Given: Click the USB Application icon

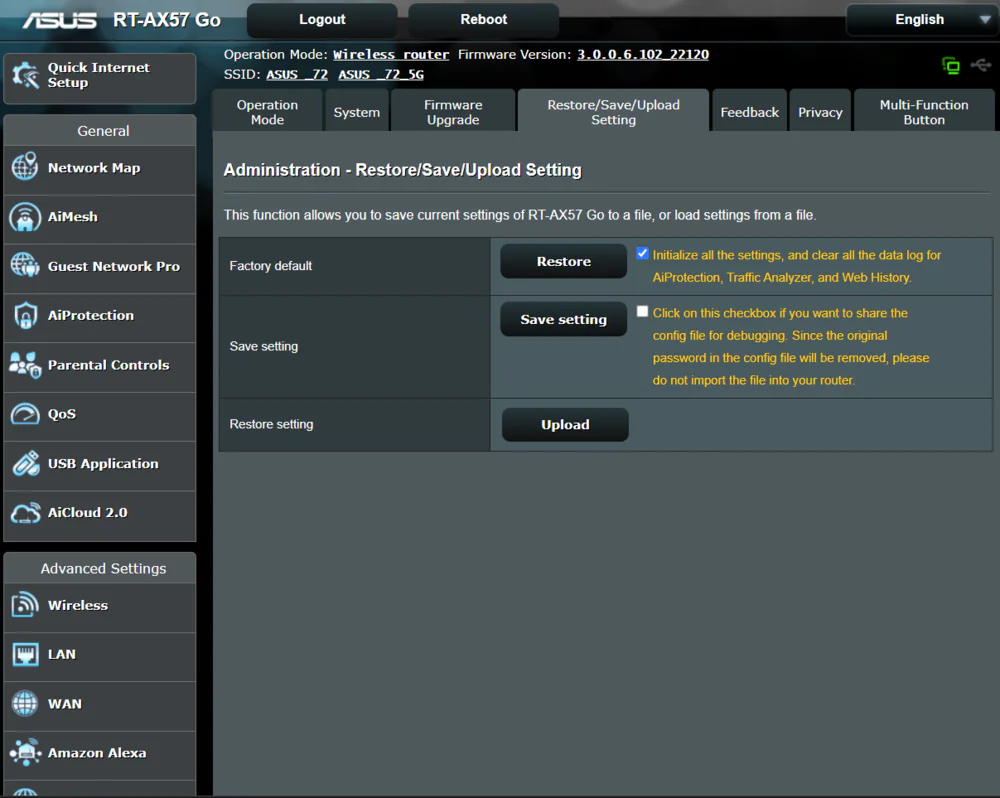Looking at the screenshot, I should pos(26,463).
